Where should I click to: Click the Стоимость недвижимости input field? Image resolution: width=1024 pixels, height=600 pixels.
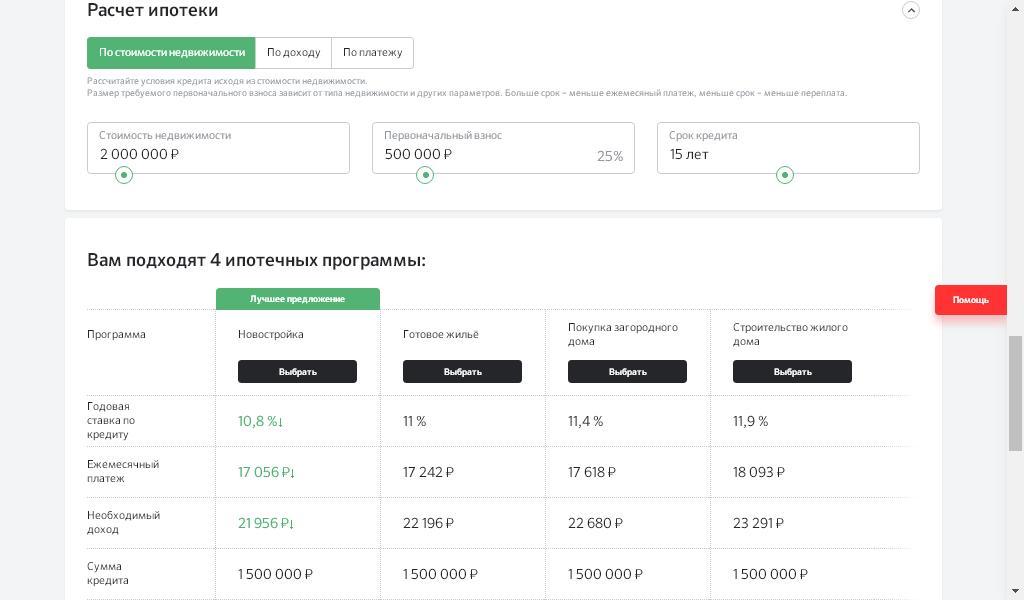tap(218, 154)
